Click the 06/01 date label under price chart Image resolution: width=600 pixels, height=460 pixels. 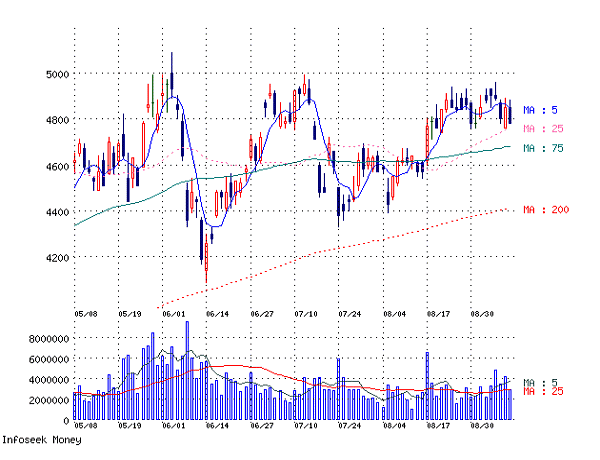coord(174,314)
